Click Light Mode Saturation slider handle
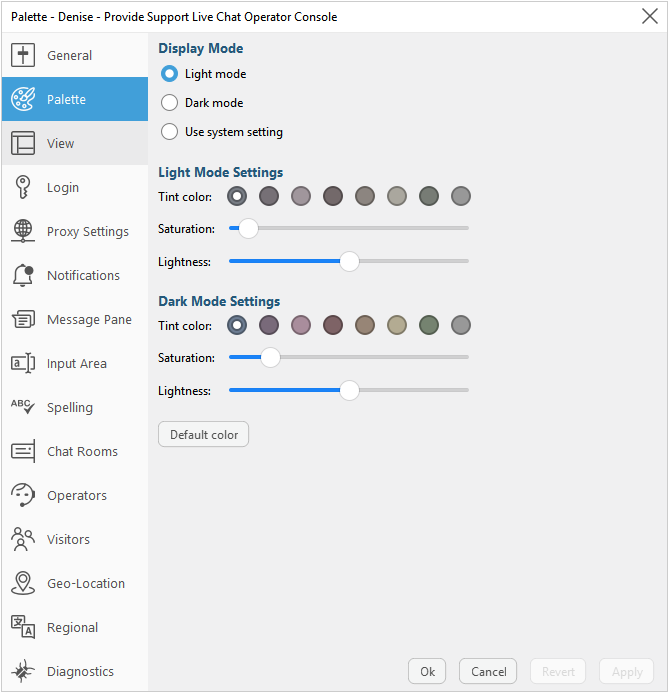The height and width of the screenshot is (693, 669). pos(248,228)
